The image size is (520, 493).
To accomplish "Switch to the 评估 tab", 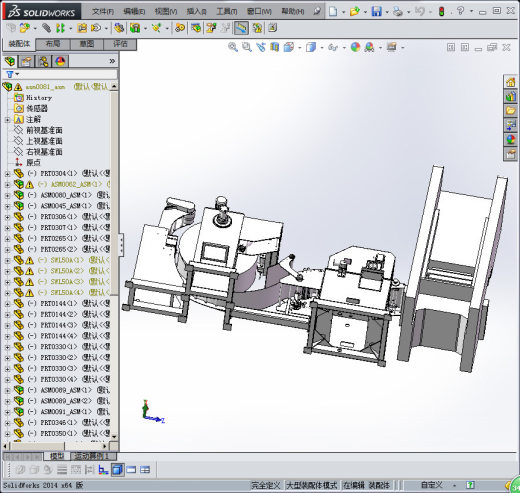I will tap(120, 44).
